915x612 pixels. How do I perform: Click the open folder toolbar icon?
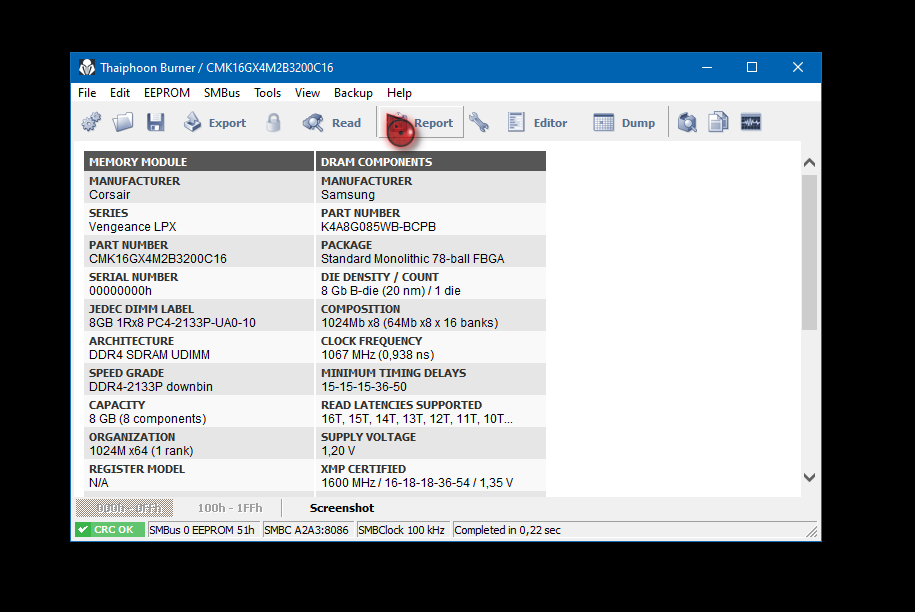(123, 123)
